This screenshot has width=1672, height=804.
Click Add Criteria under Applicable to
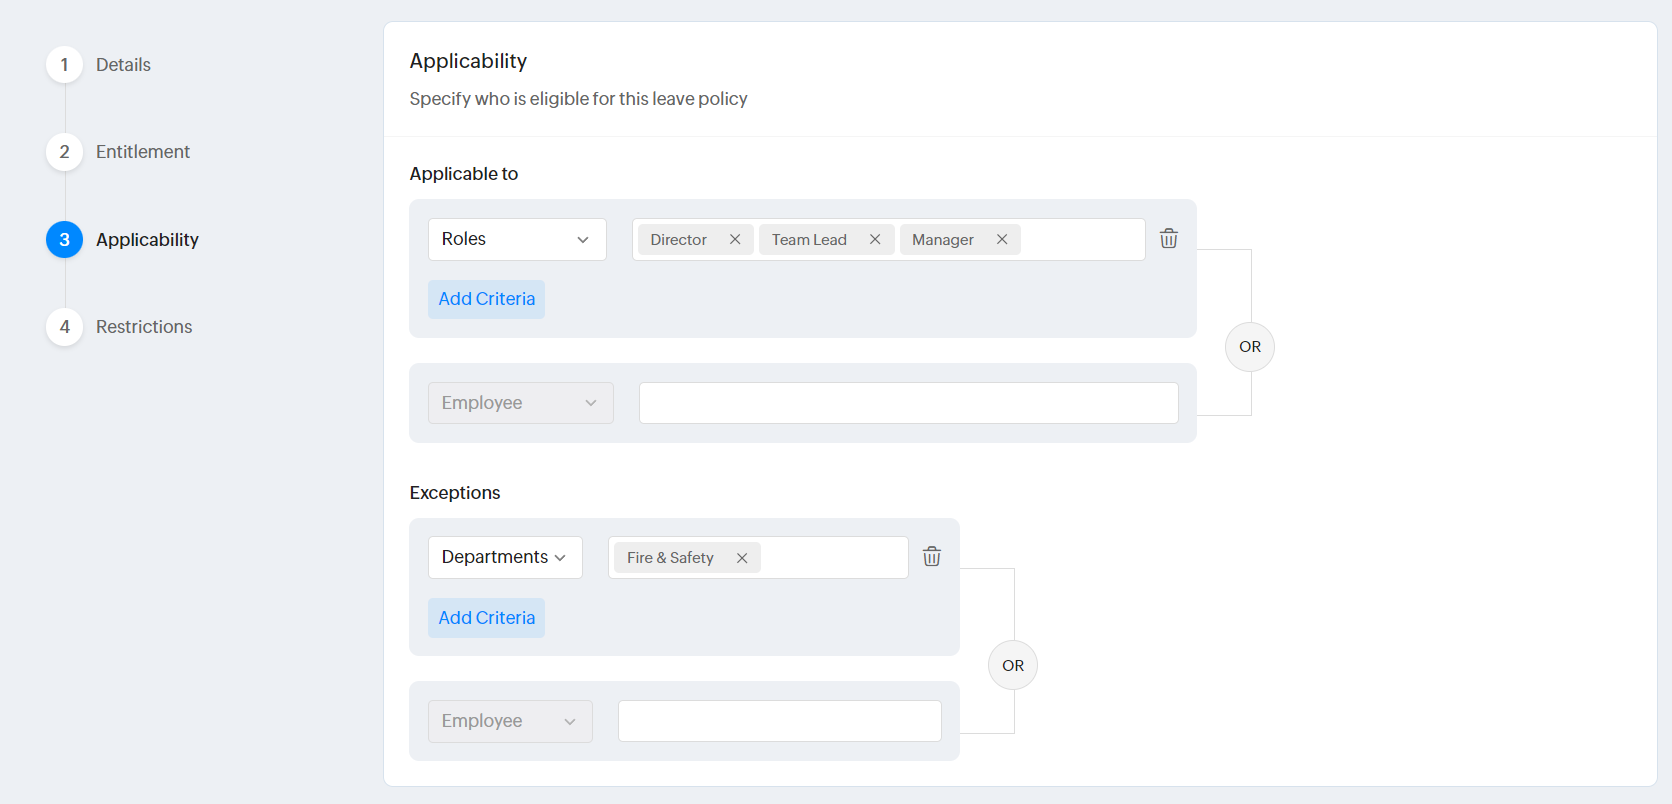(486, 299)
